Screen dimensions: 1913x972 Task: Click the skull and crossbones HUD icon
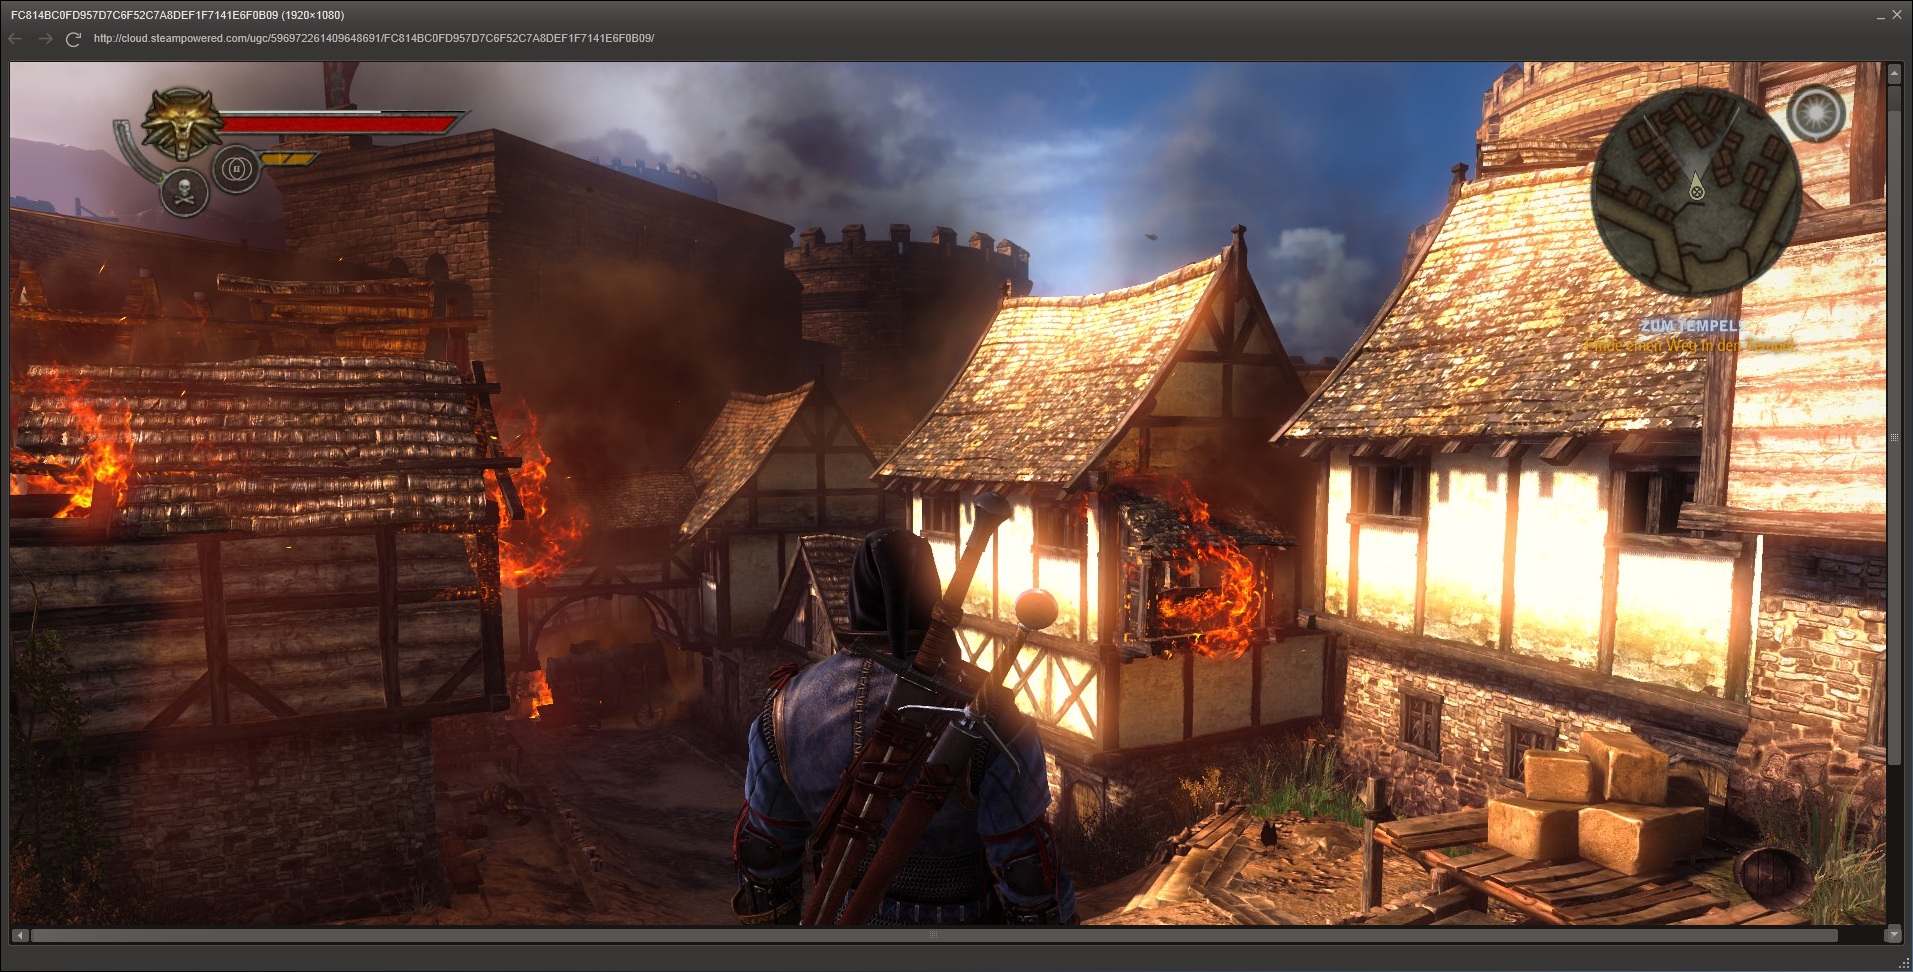tap(185, 193)
